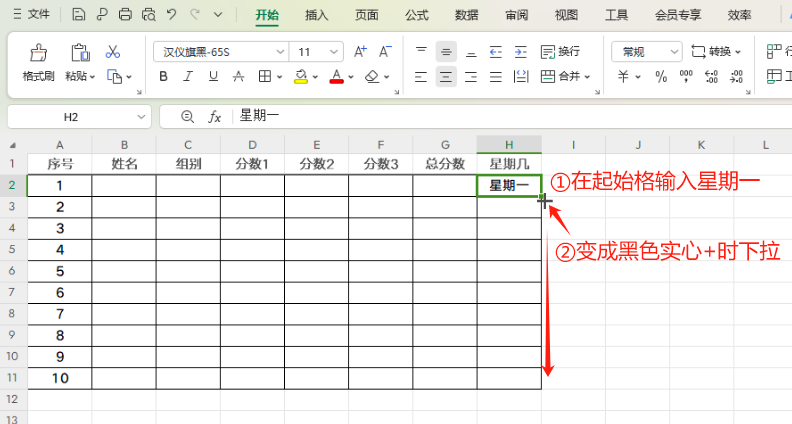Open the 会员专享 tab
The height and width of the screenshot is (424, 792).
pos(678,15)
